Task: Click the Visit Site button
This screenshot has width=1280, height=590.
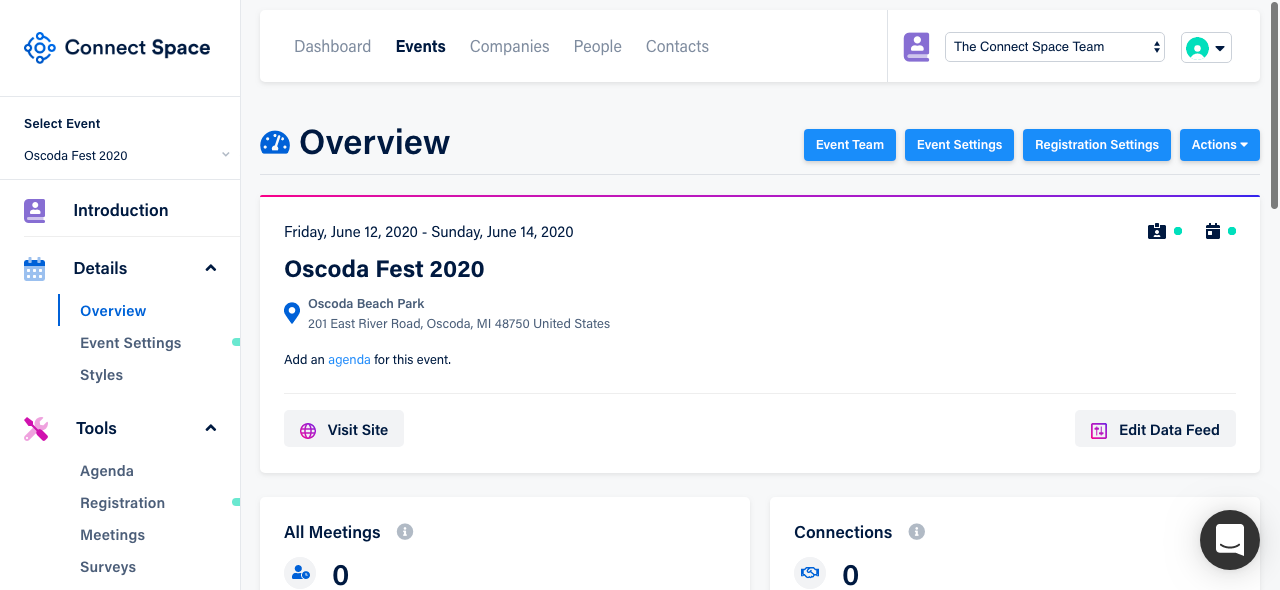Action: pos(344,429)
